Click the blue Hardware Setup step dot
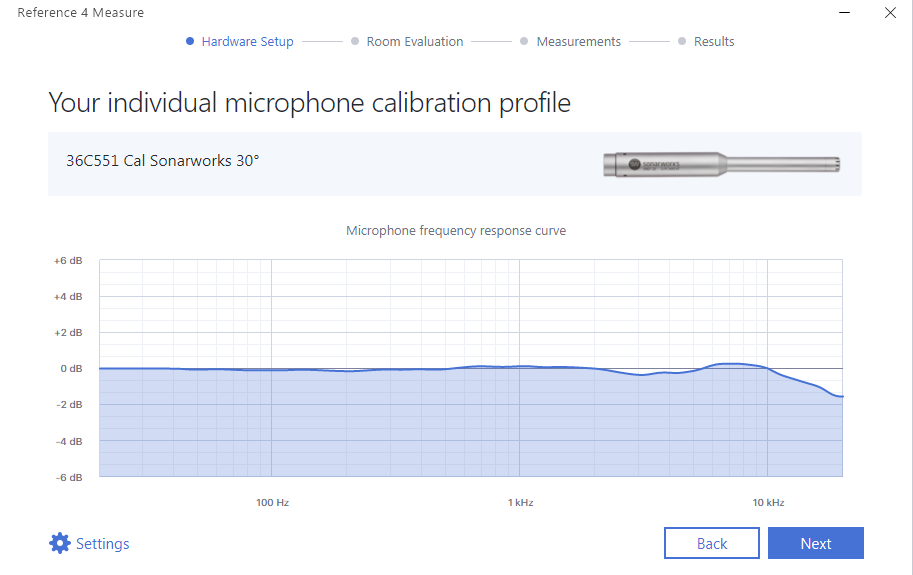Viewport: 913px width, 575px height. click(x=190, y=42)
